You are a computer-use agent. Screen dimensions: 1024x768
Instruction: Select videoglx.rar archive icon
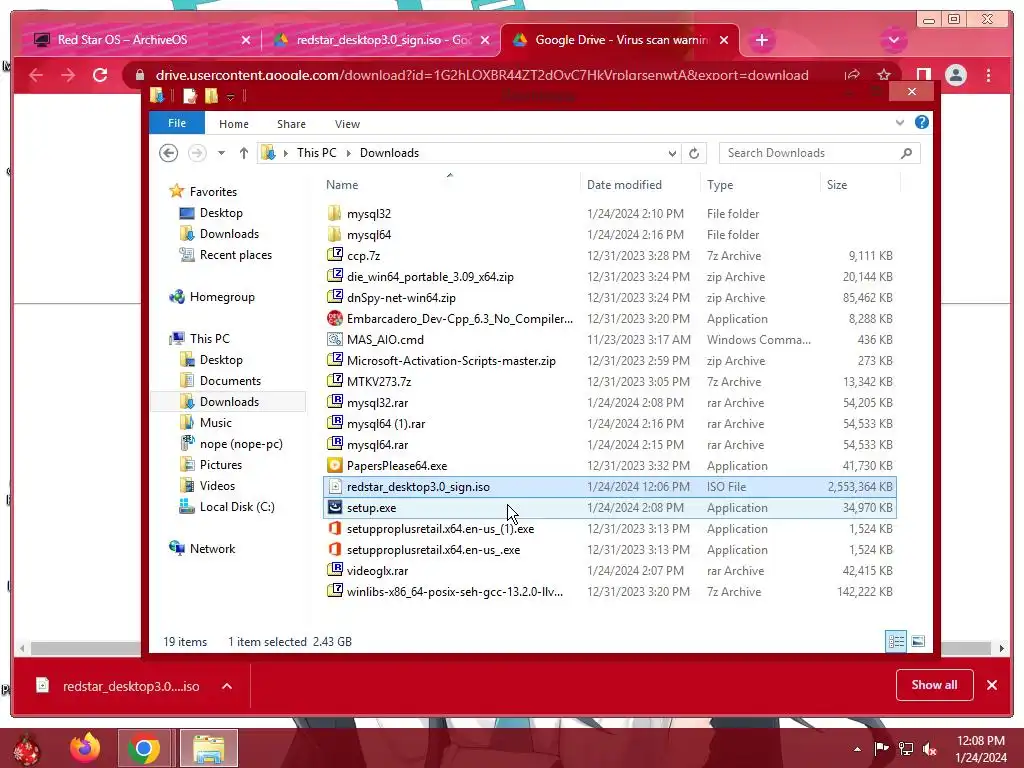point(334,570)
